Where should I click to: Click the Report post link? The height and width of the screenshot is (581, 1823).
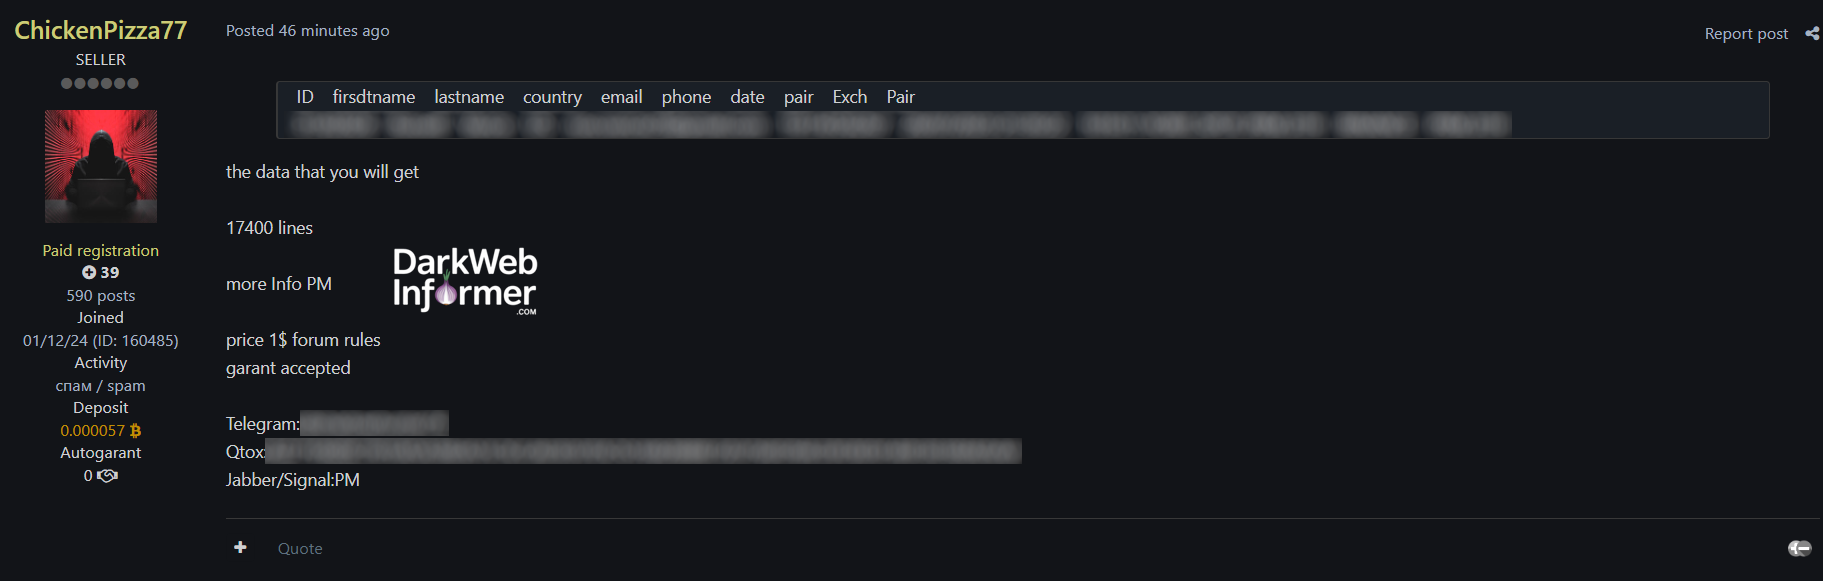click(x=1746, y=34)
